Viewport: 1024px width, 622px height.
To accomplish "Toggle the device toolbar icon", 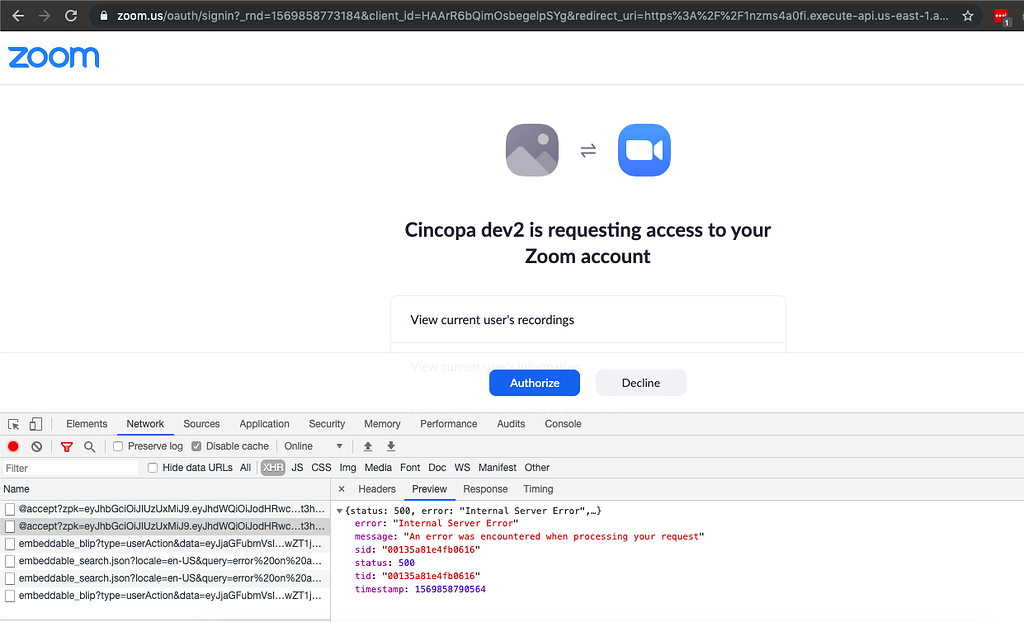I will pos(34,423).
